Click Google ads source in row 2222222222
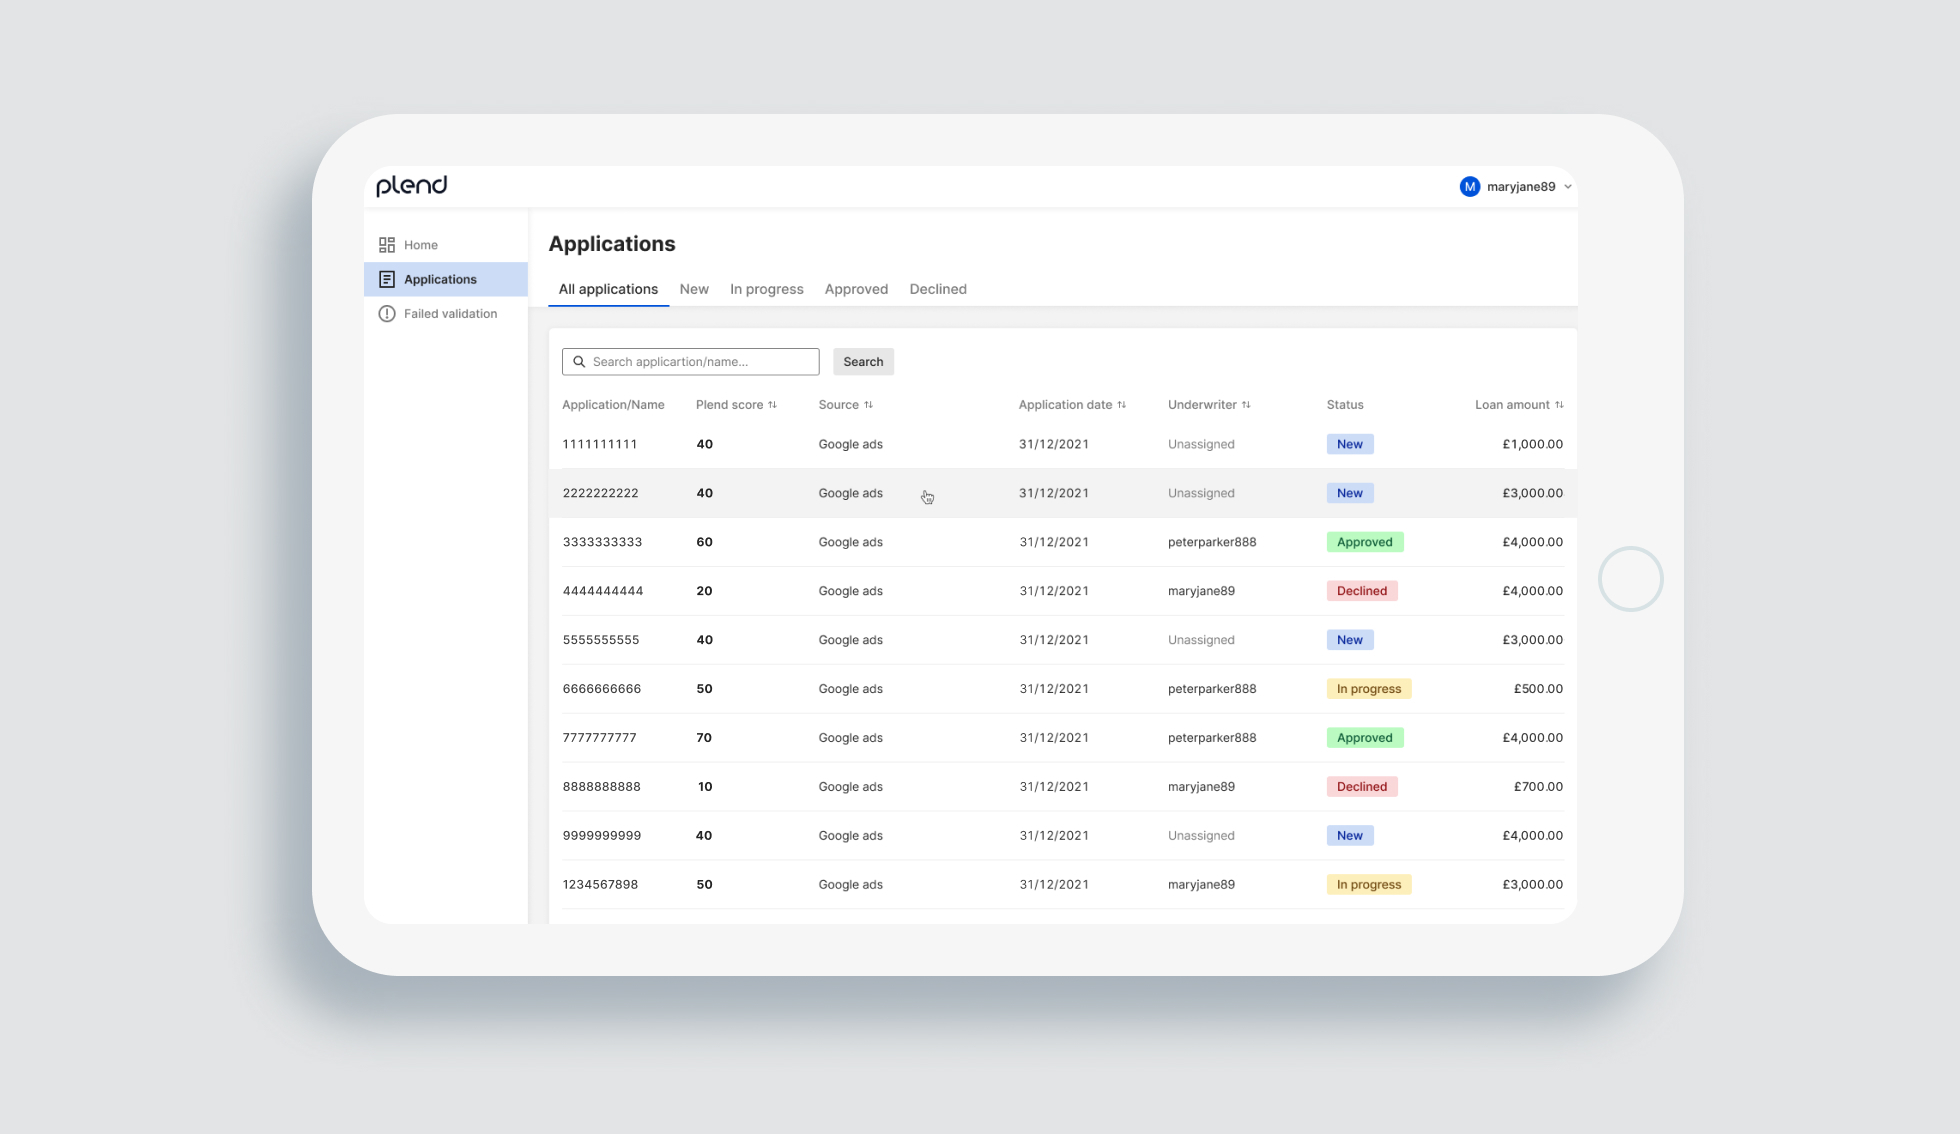1960x1134 pixels. click(x=851, y=493)
